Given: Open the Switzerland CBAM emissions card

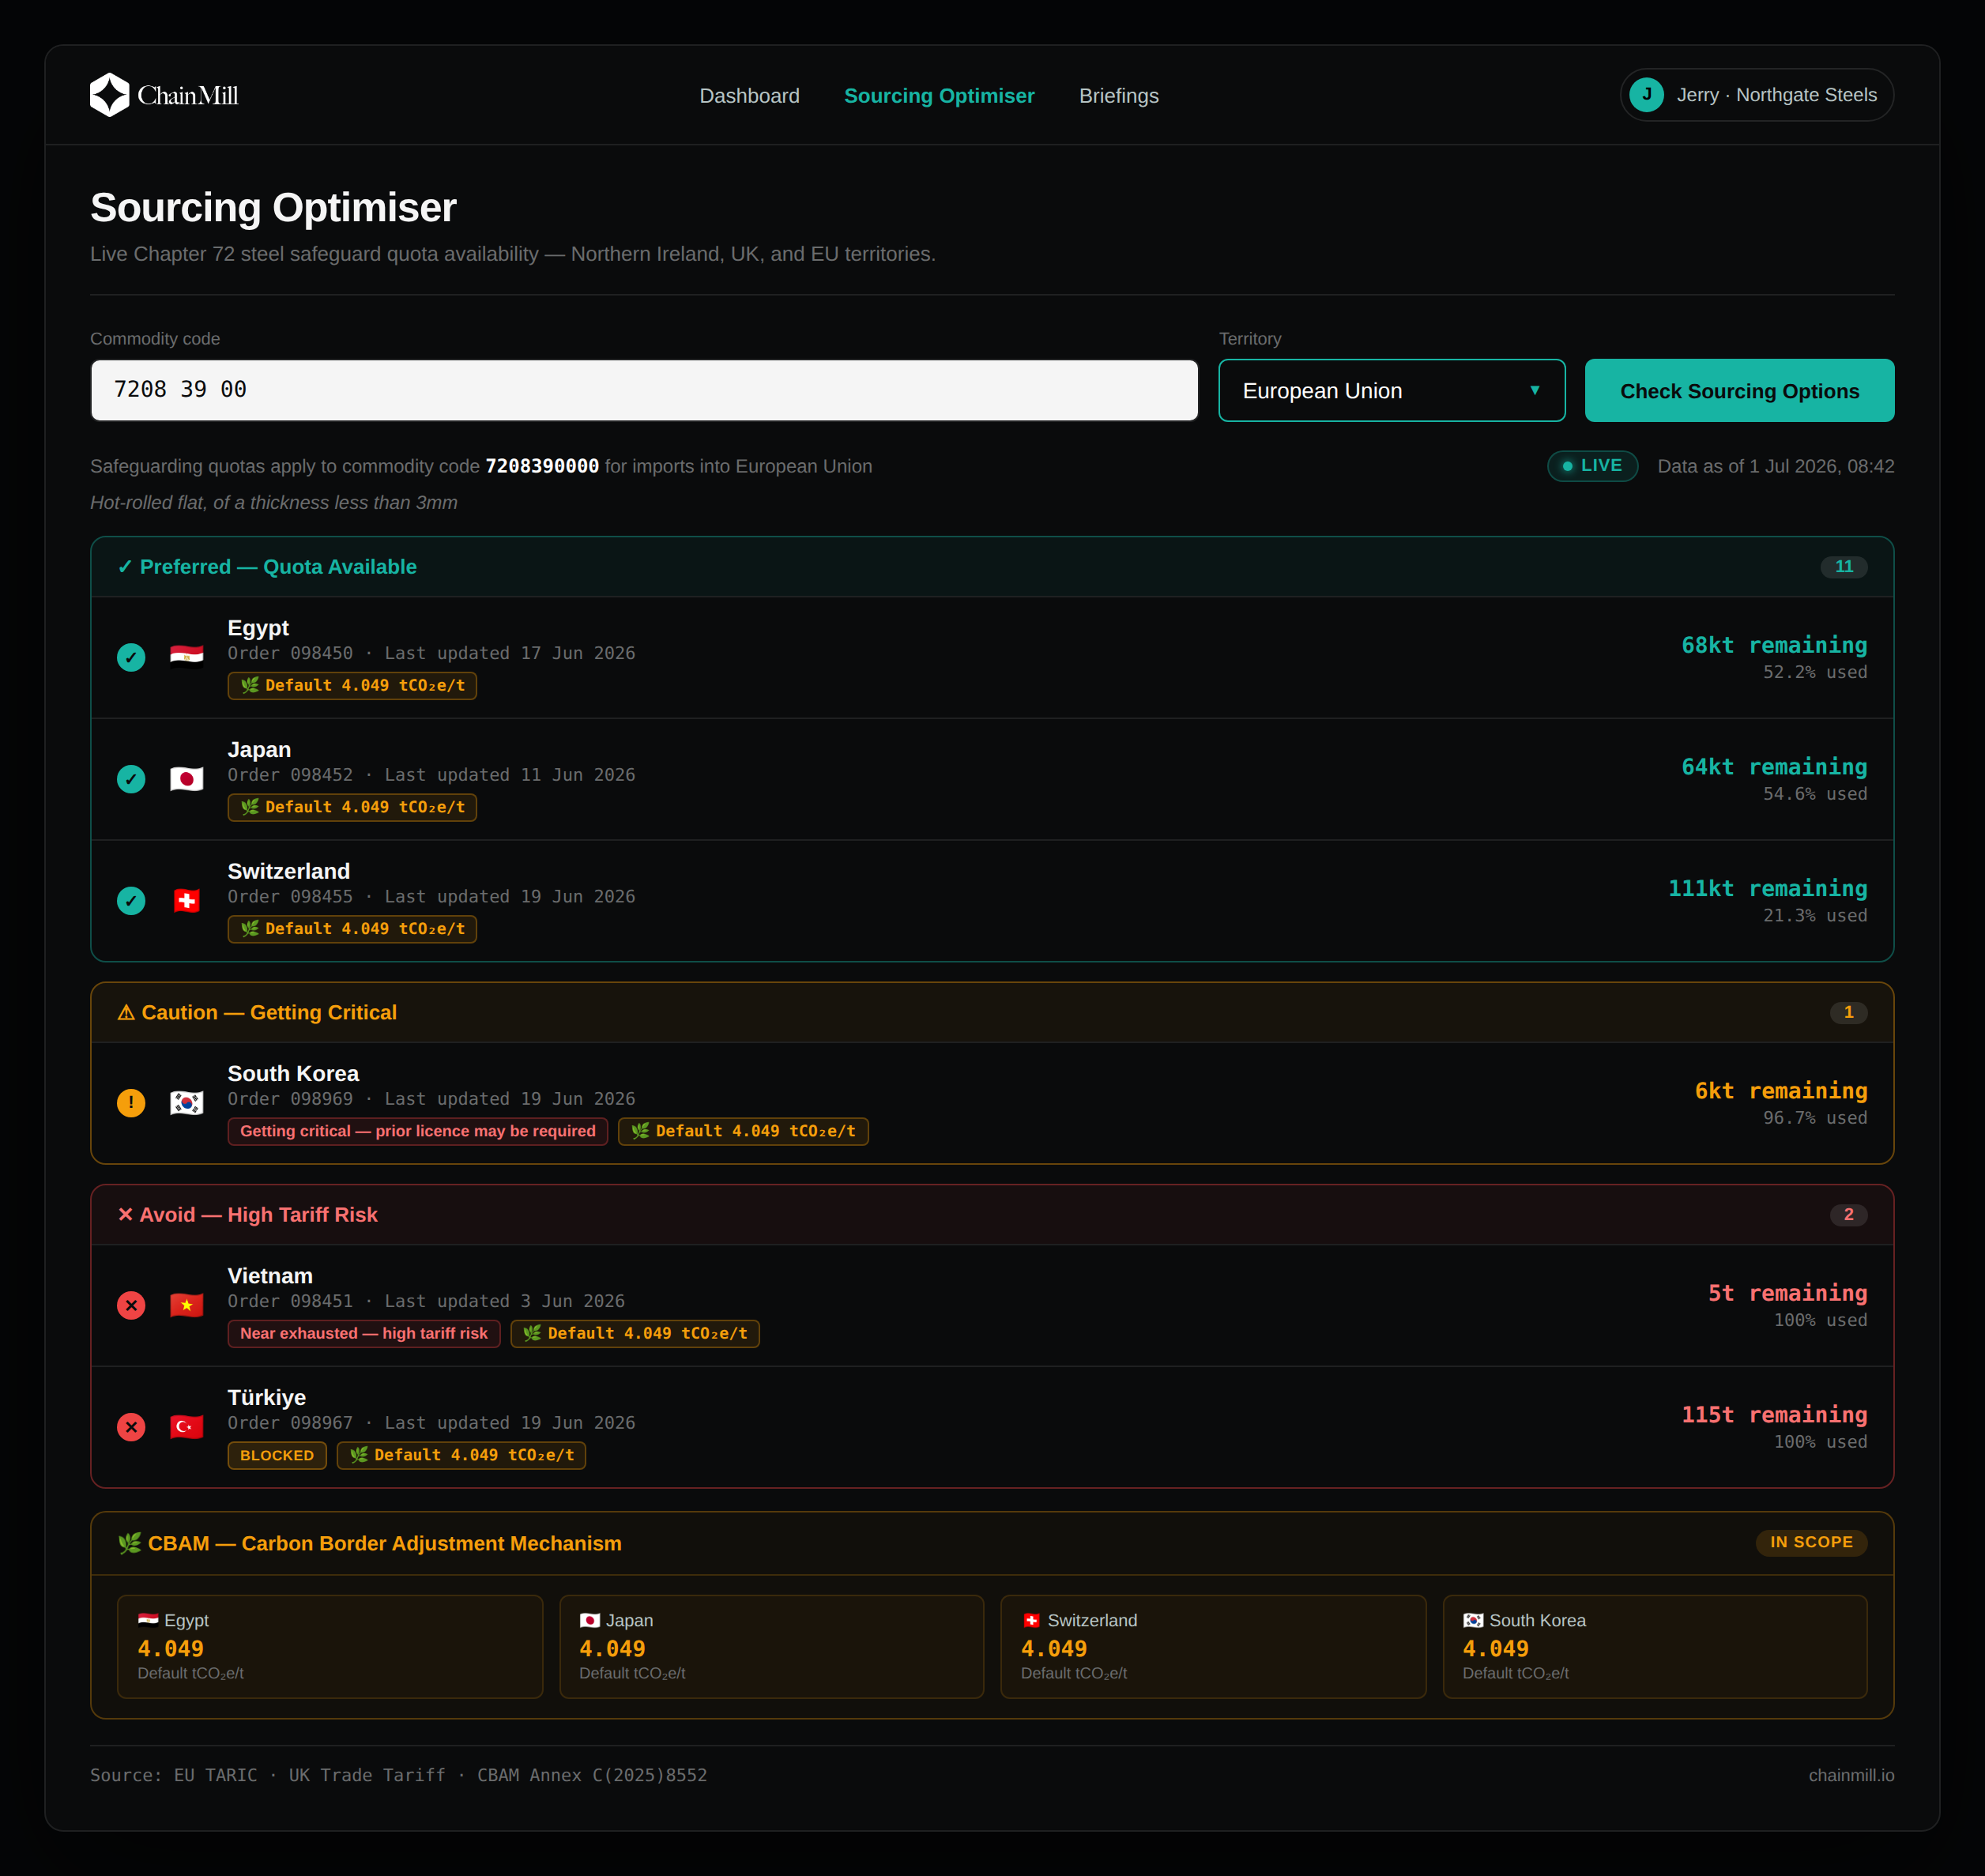Looking at the screenshot, I should click(x=1213, y=1646).
